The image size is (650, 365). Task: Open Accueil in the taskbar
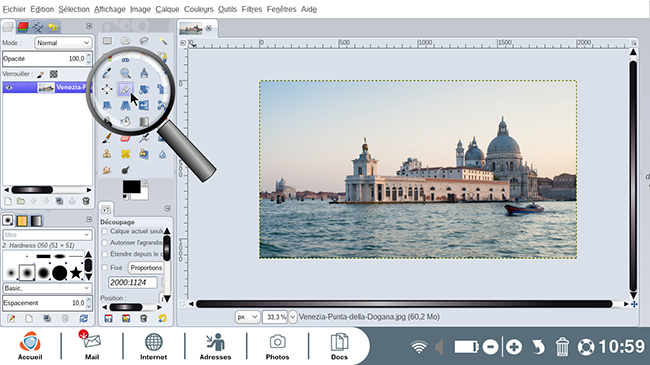(30, 346)
